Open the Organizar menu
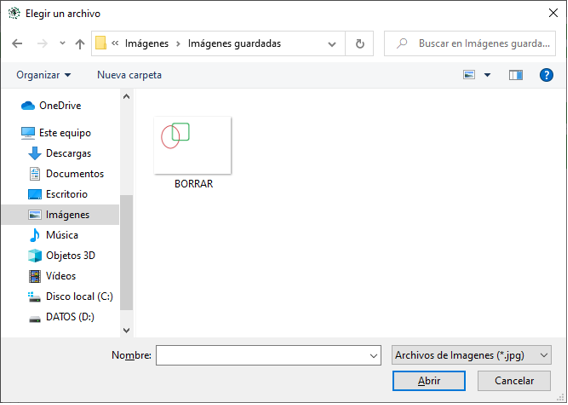 (43, 75)
